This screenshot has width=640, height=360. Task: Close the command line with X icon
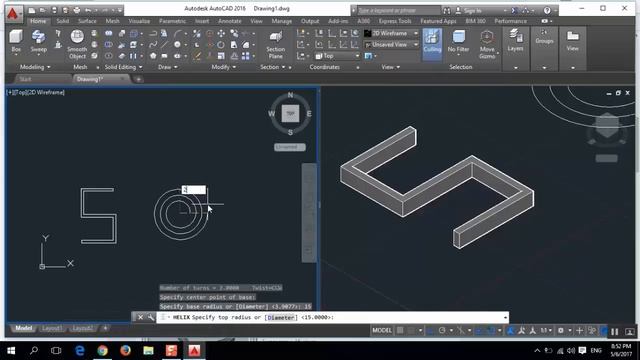[140, 317]
